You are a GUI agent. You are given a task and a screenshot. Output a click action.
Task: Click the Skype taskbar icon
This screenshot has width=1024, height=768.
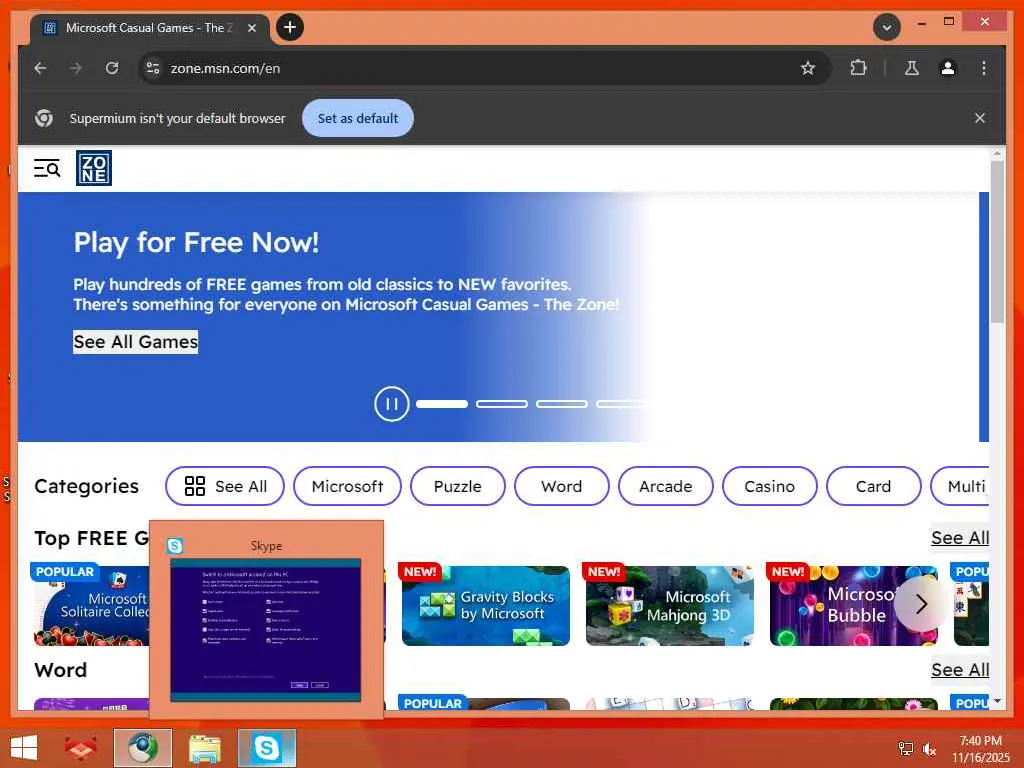pyautogui.click(x=266, y=748)
